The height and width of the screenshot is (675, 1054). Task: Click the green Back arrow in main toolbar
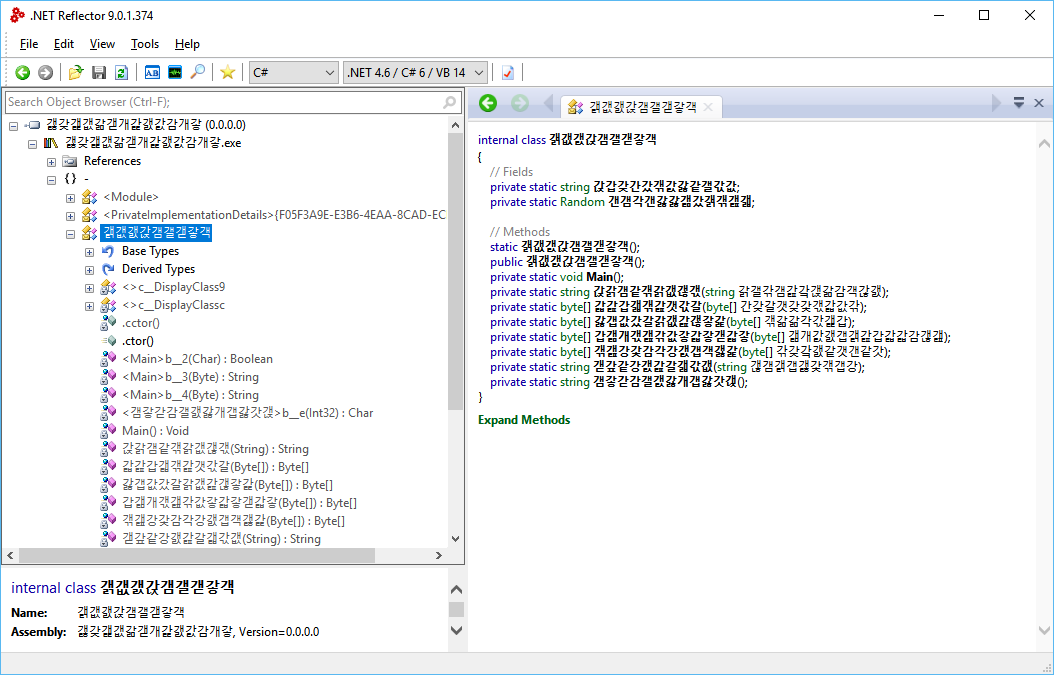point(22,72)
